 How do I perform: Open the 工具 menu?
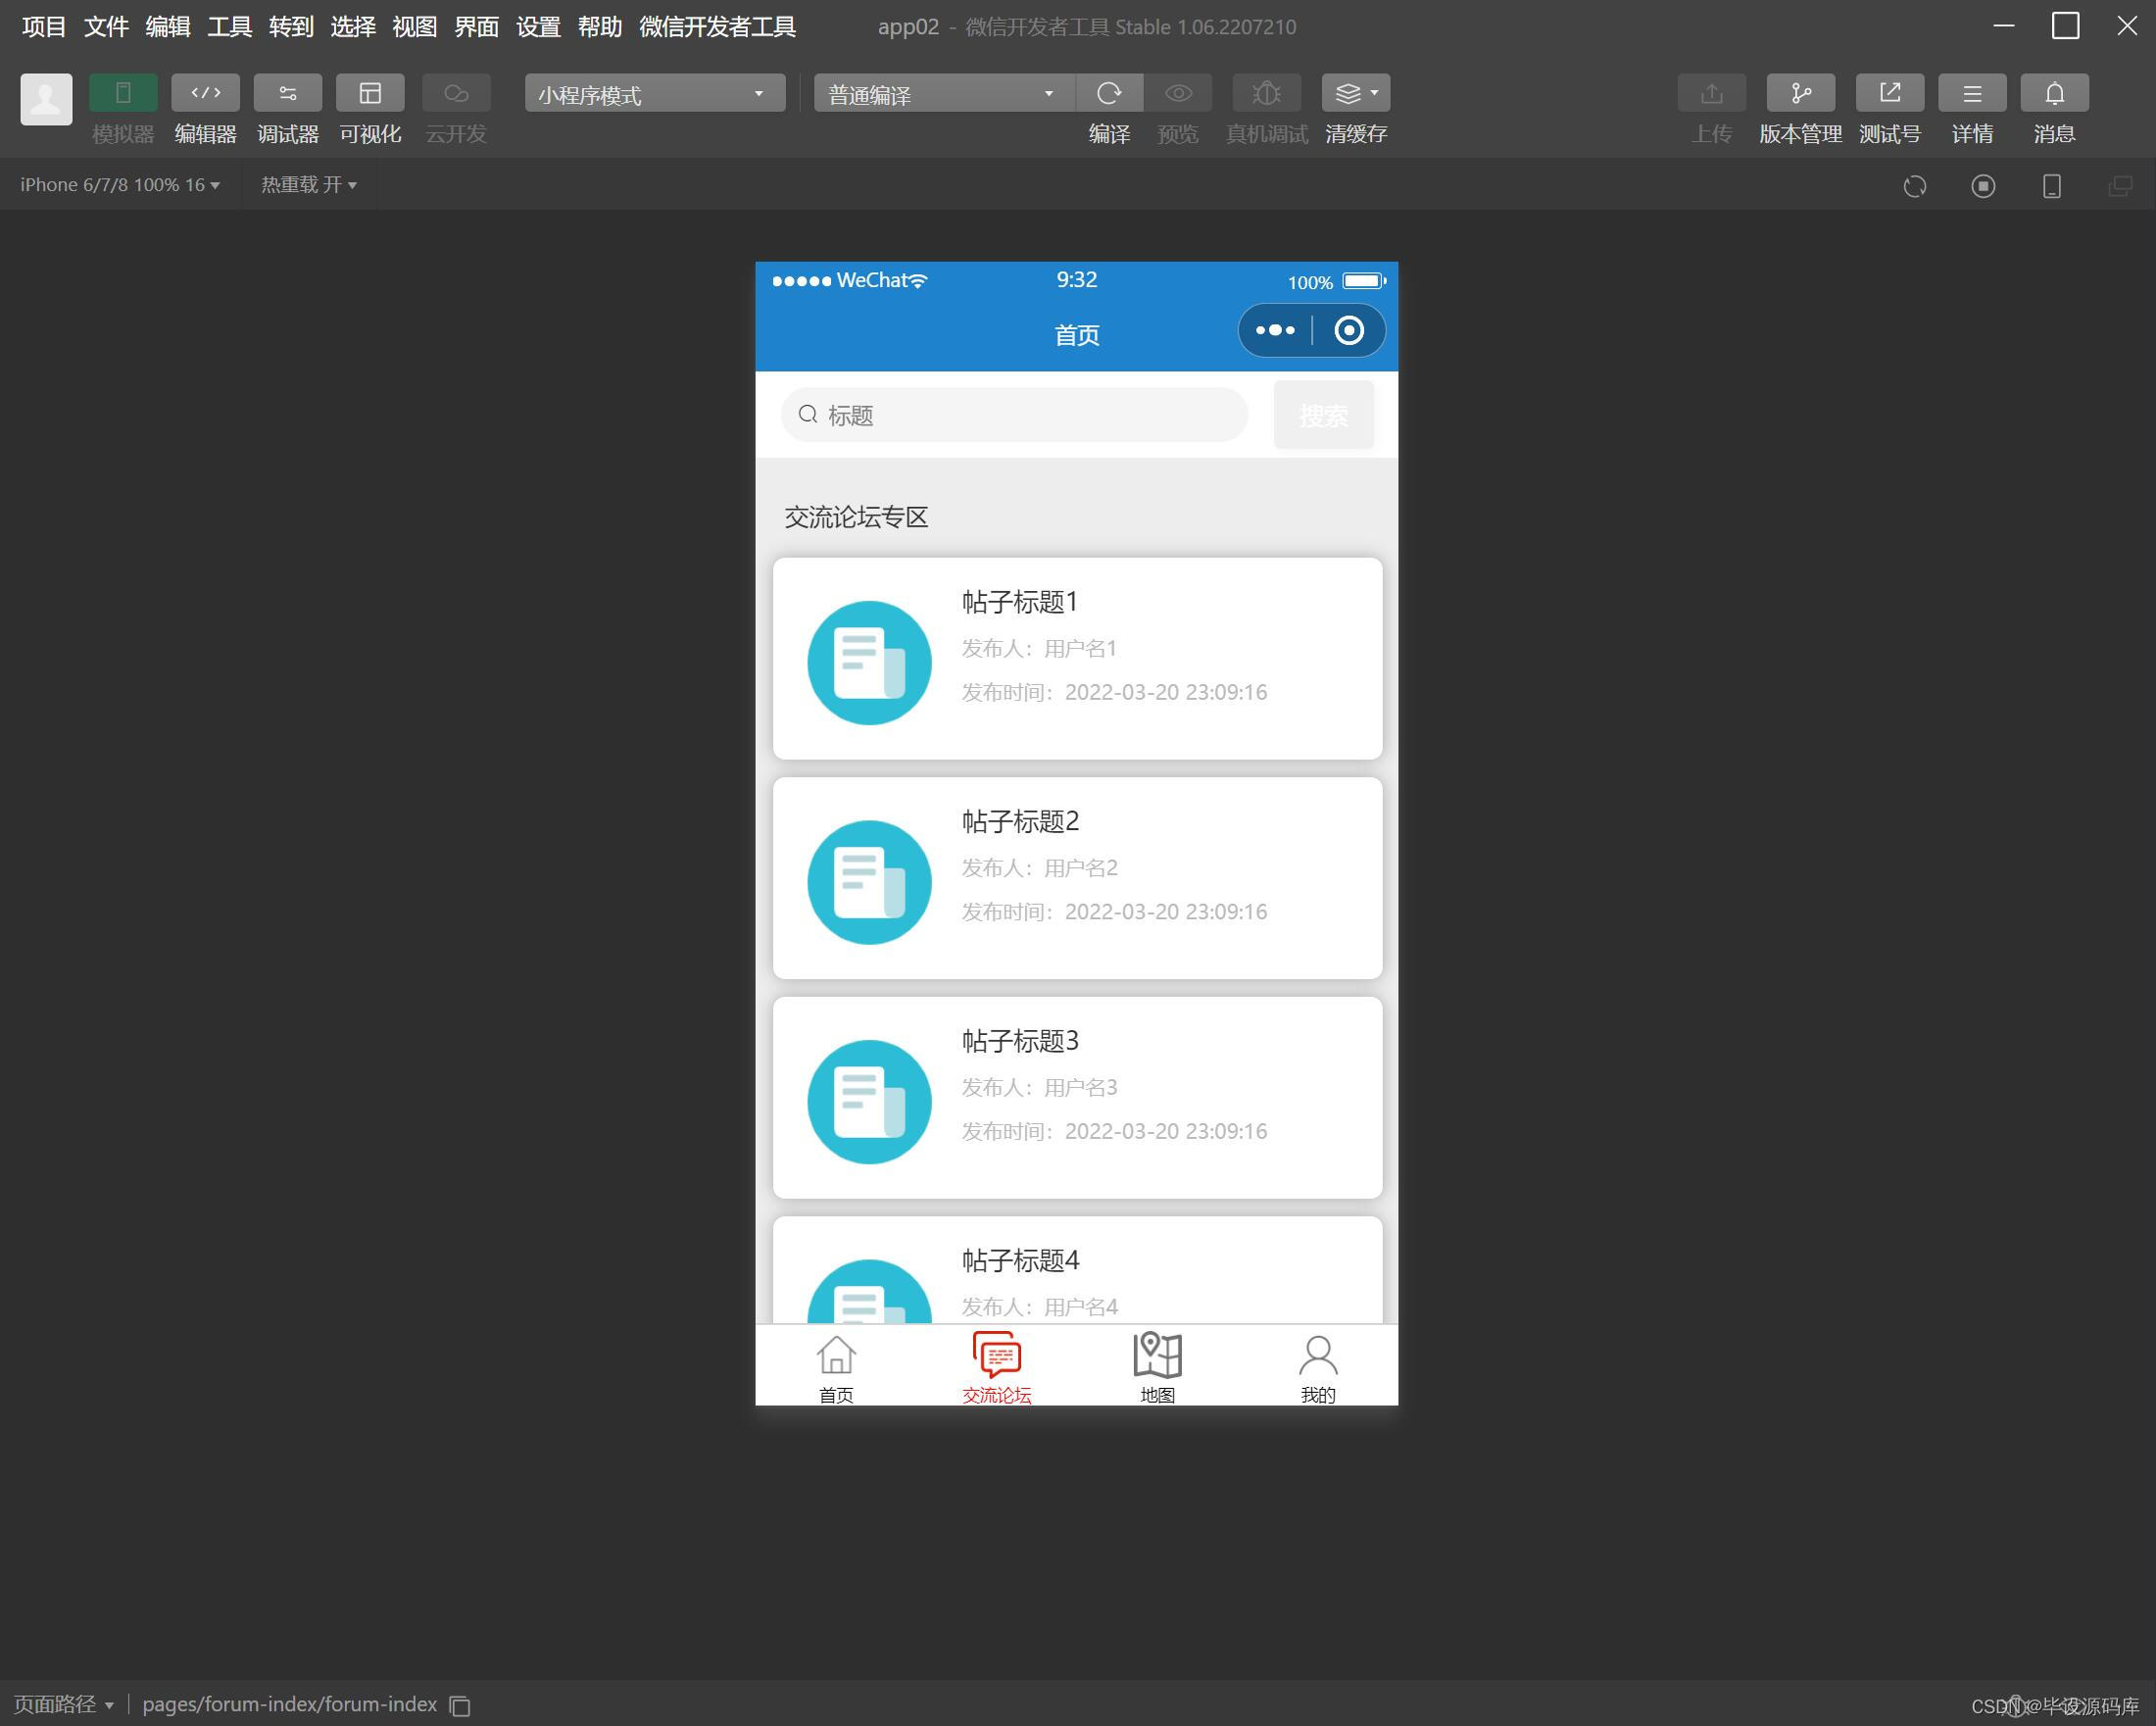coord(230,27)
